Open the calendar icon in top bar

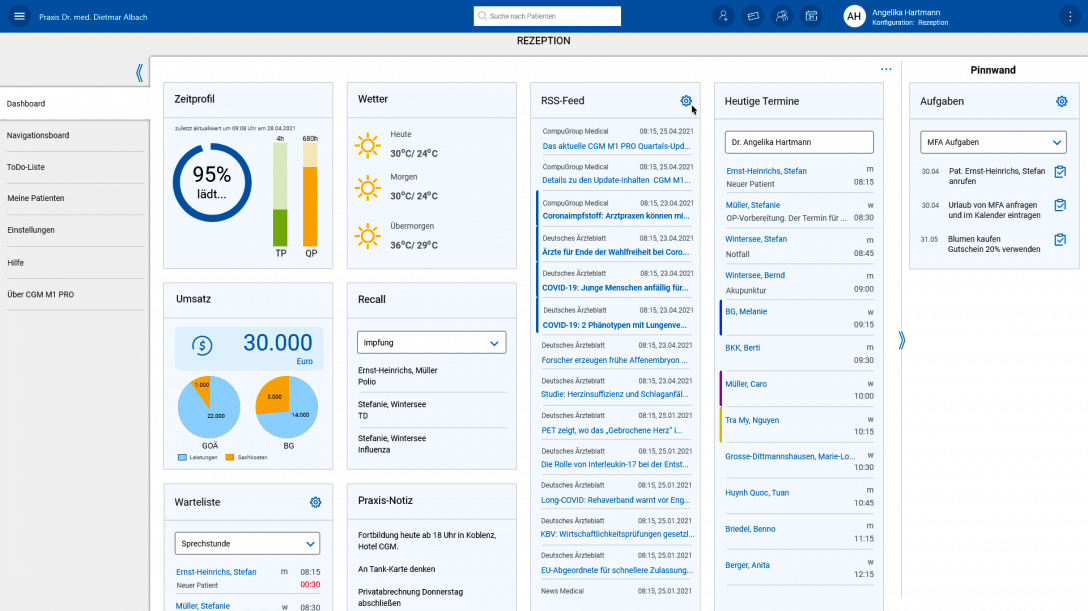coord(811,16)
